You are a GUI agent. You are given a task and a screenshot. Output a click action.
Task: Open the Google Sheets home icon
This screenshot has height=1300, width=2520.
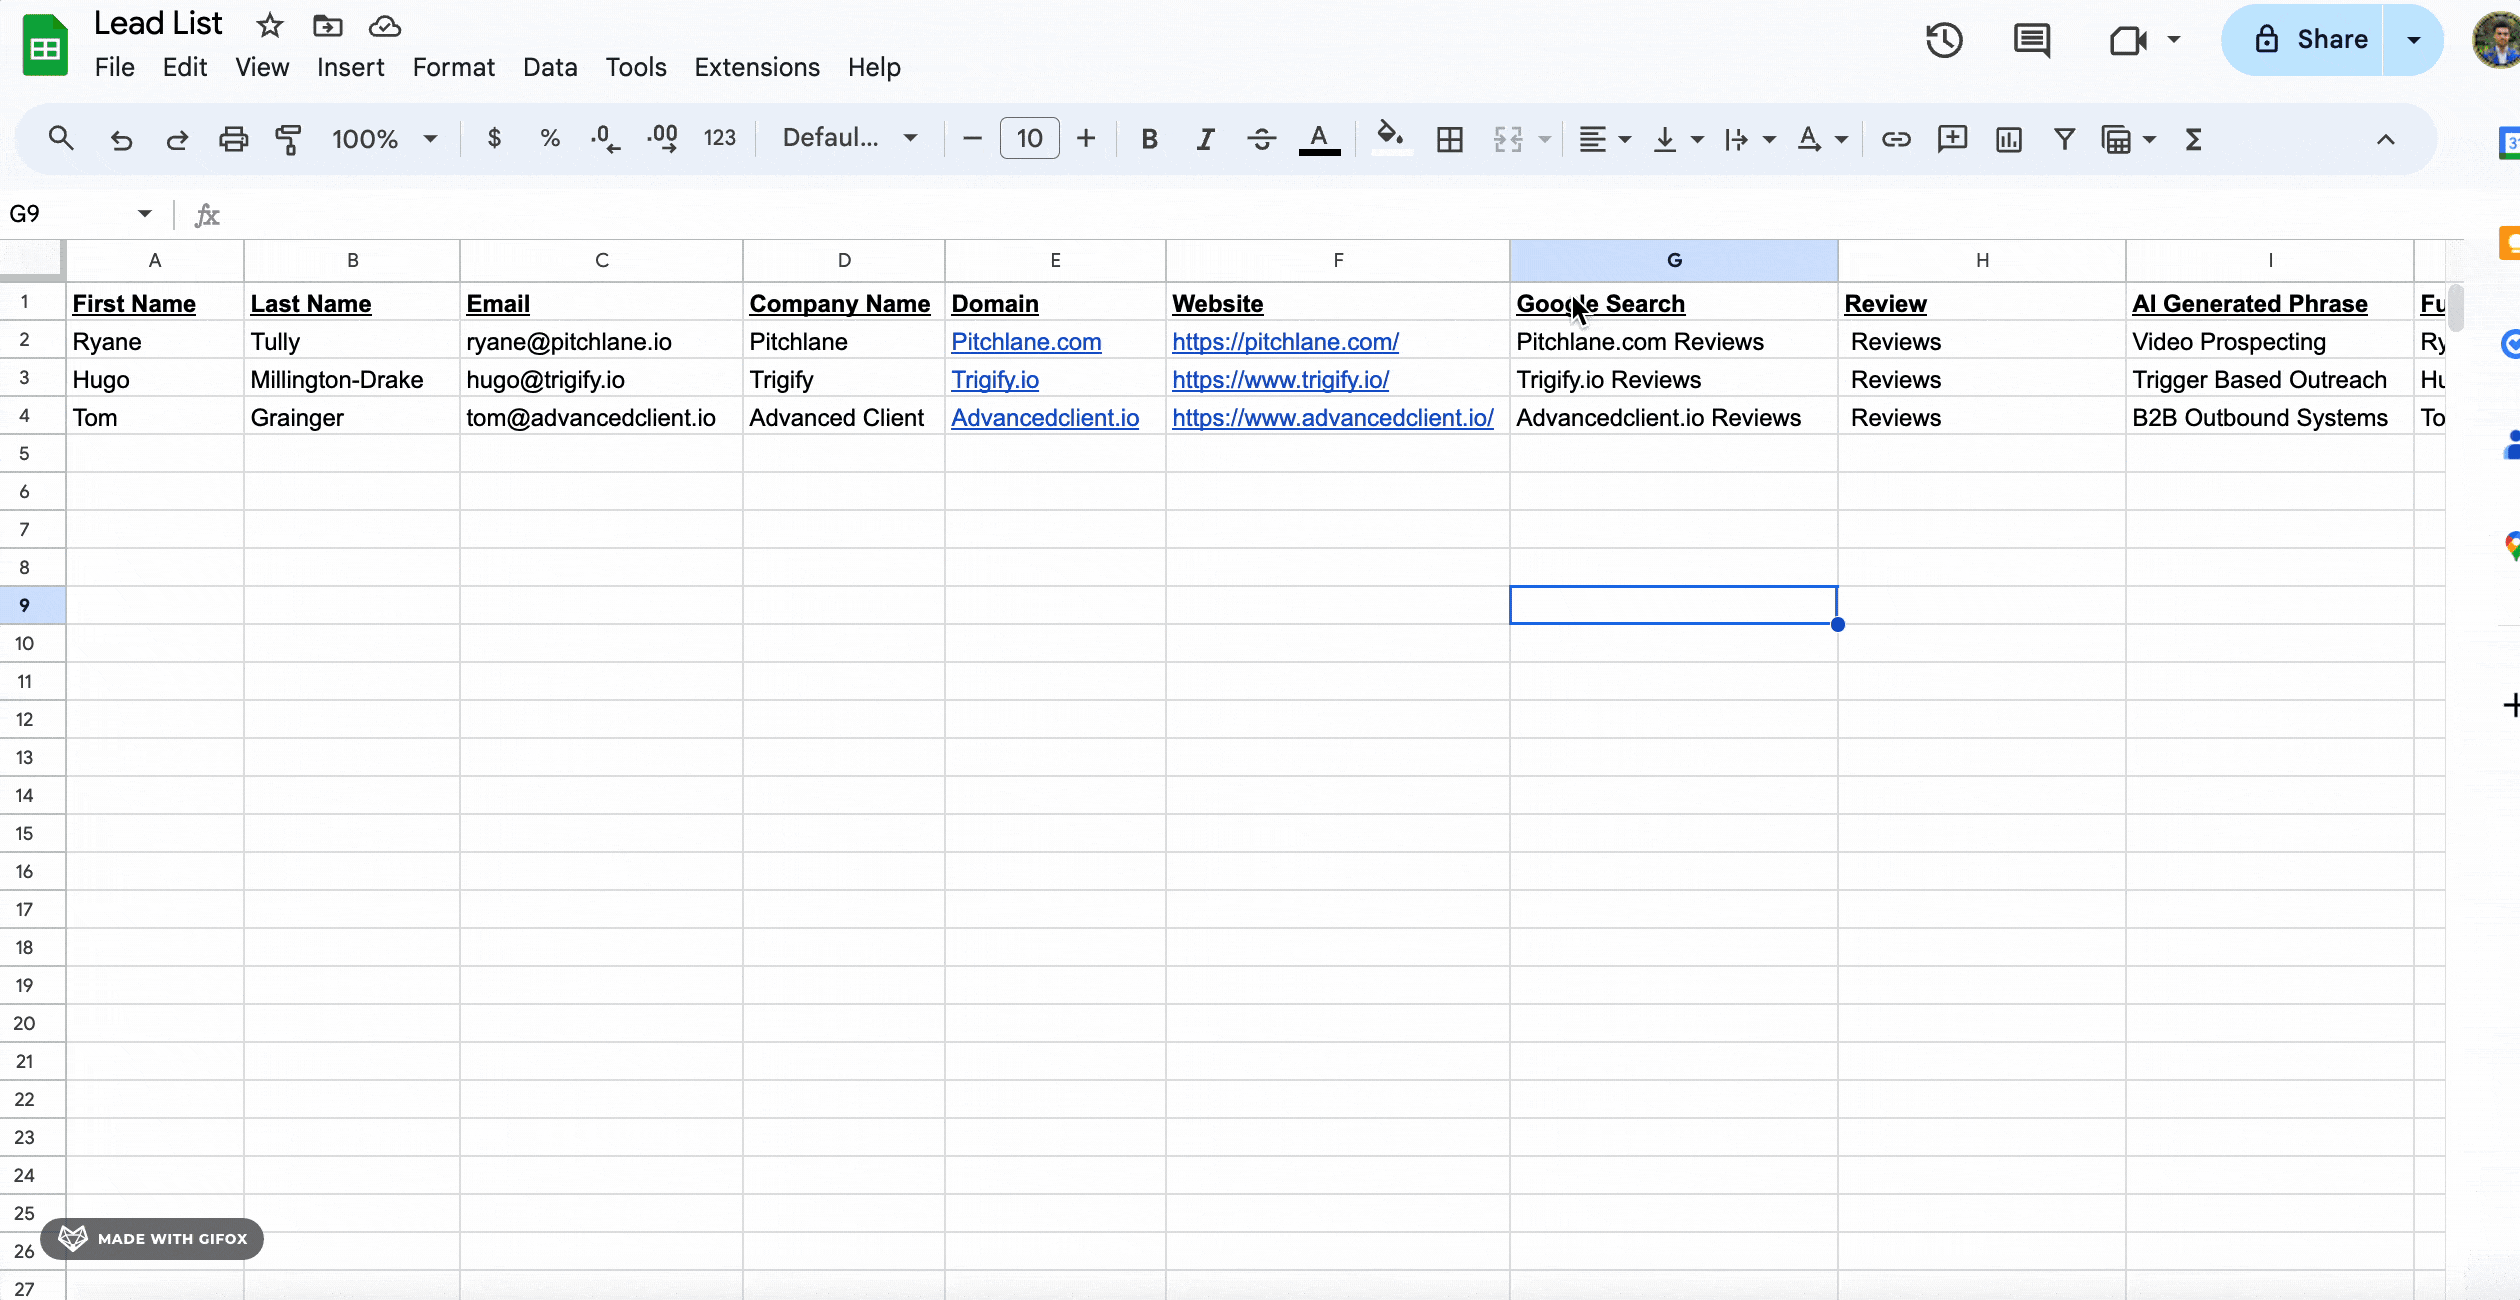tap(45, 45)
